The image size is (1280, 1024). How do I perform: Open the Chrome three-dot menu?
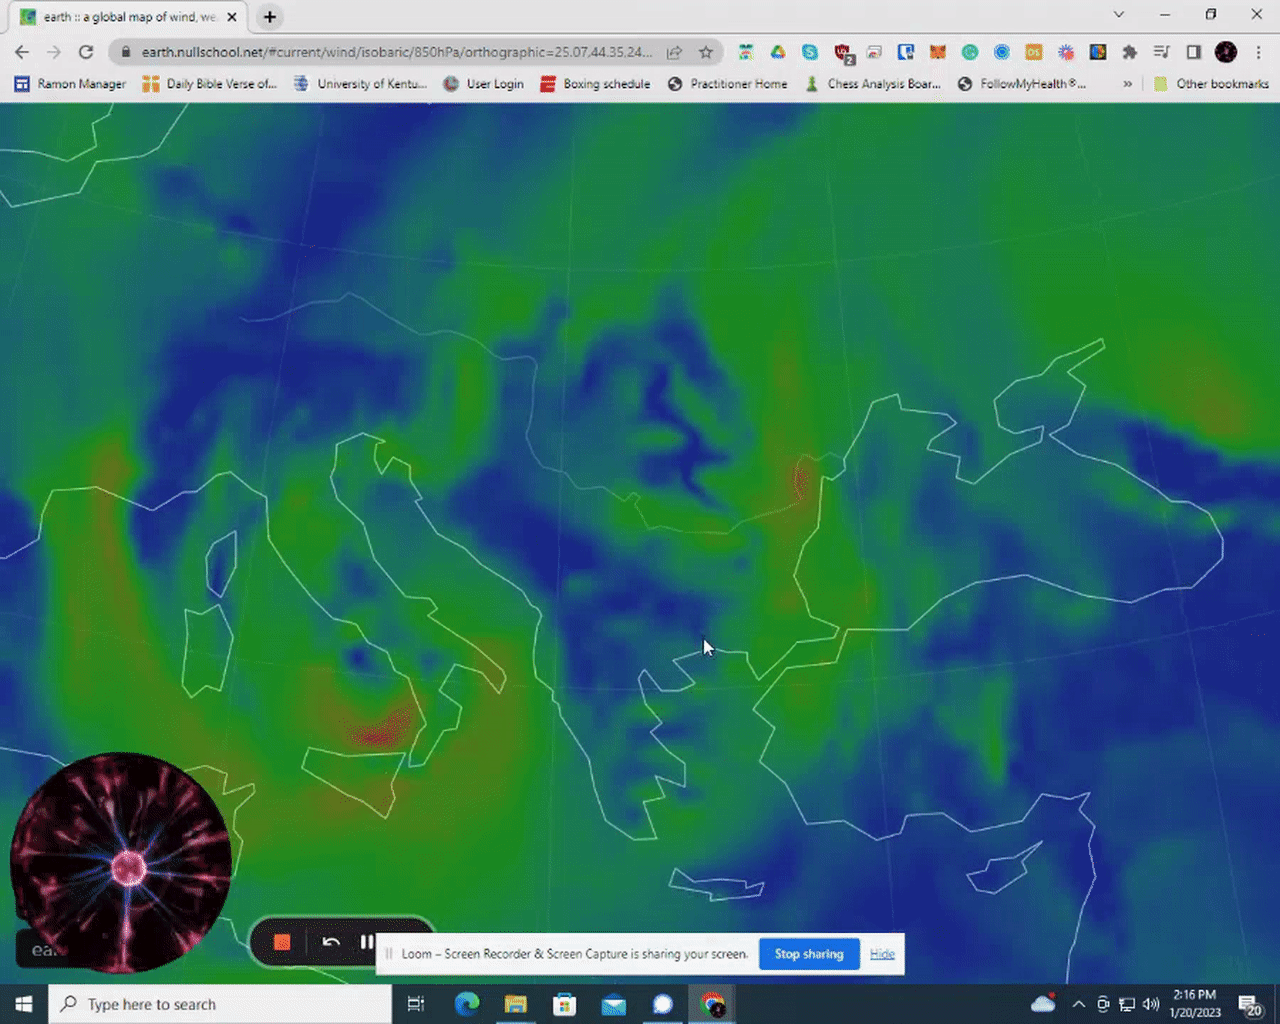pyautogui.click(x=1258, y=52)
